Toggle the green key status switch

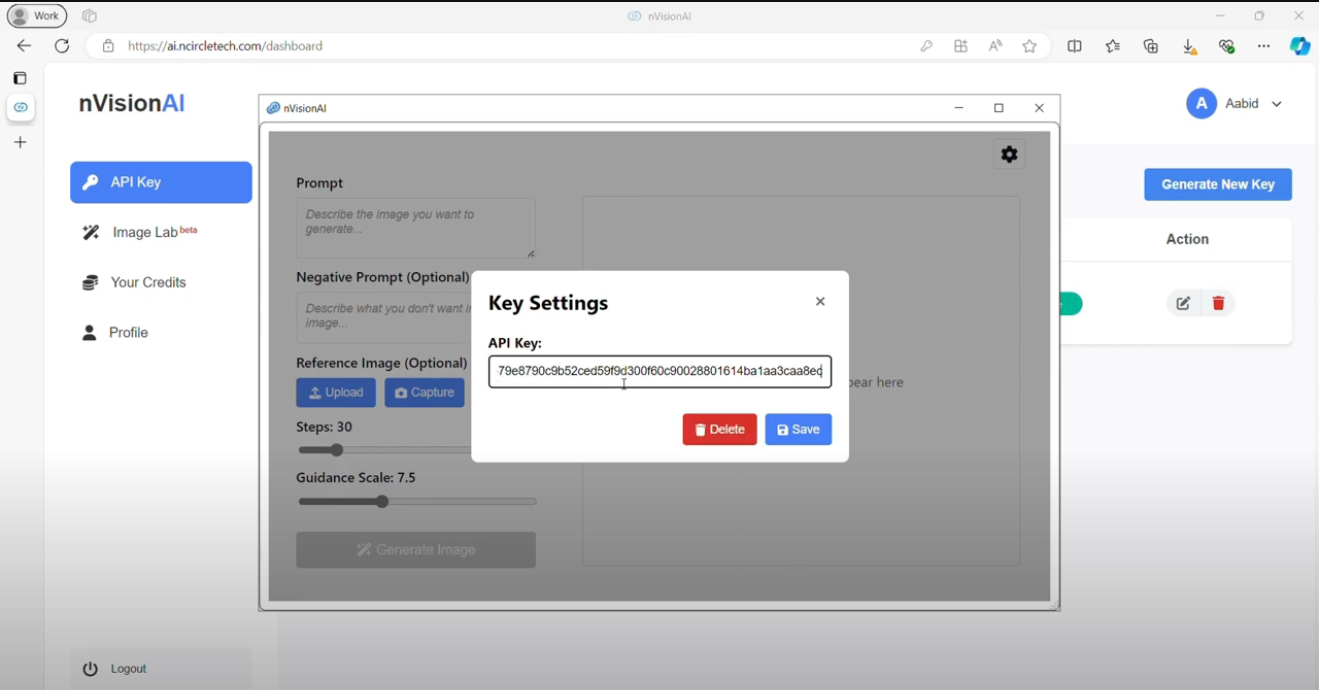(x=1070, y=304)
